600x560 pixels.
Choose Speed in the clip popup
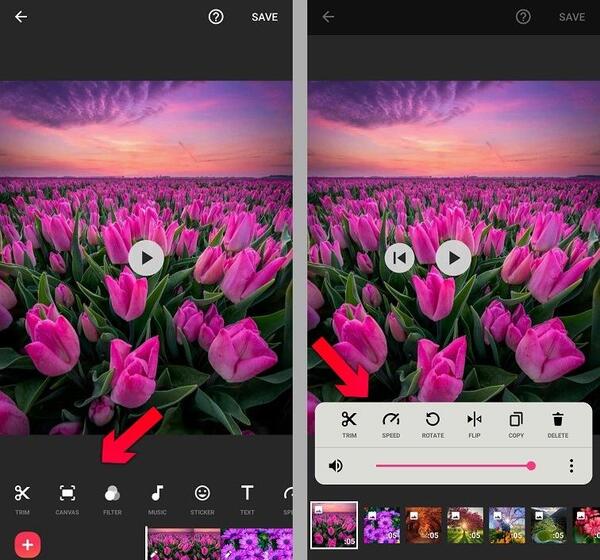(391, 424)
